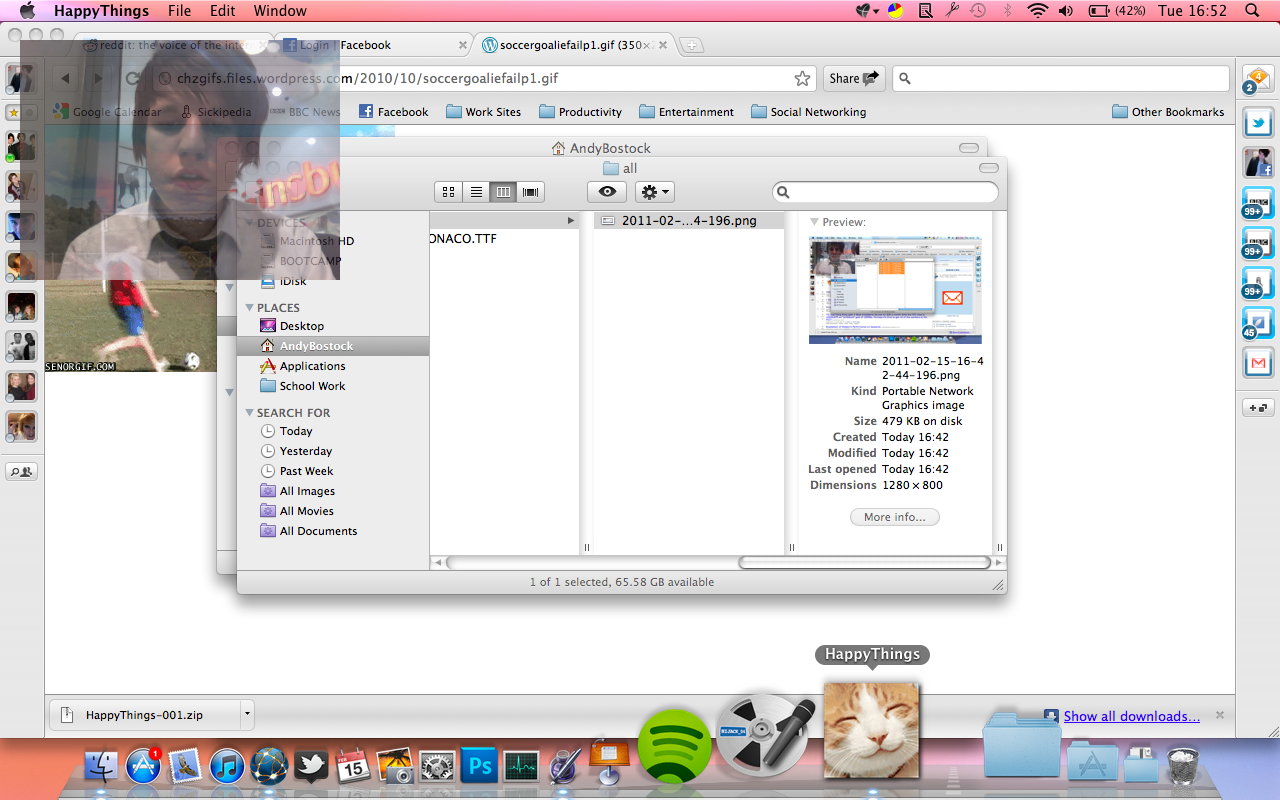Click the Finder search field
Image resolution: width=1280 pixels, height=800 pixels.
tap(885, 192)
